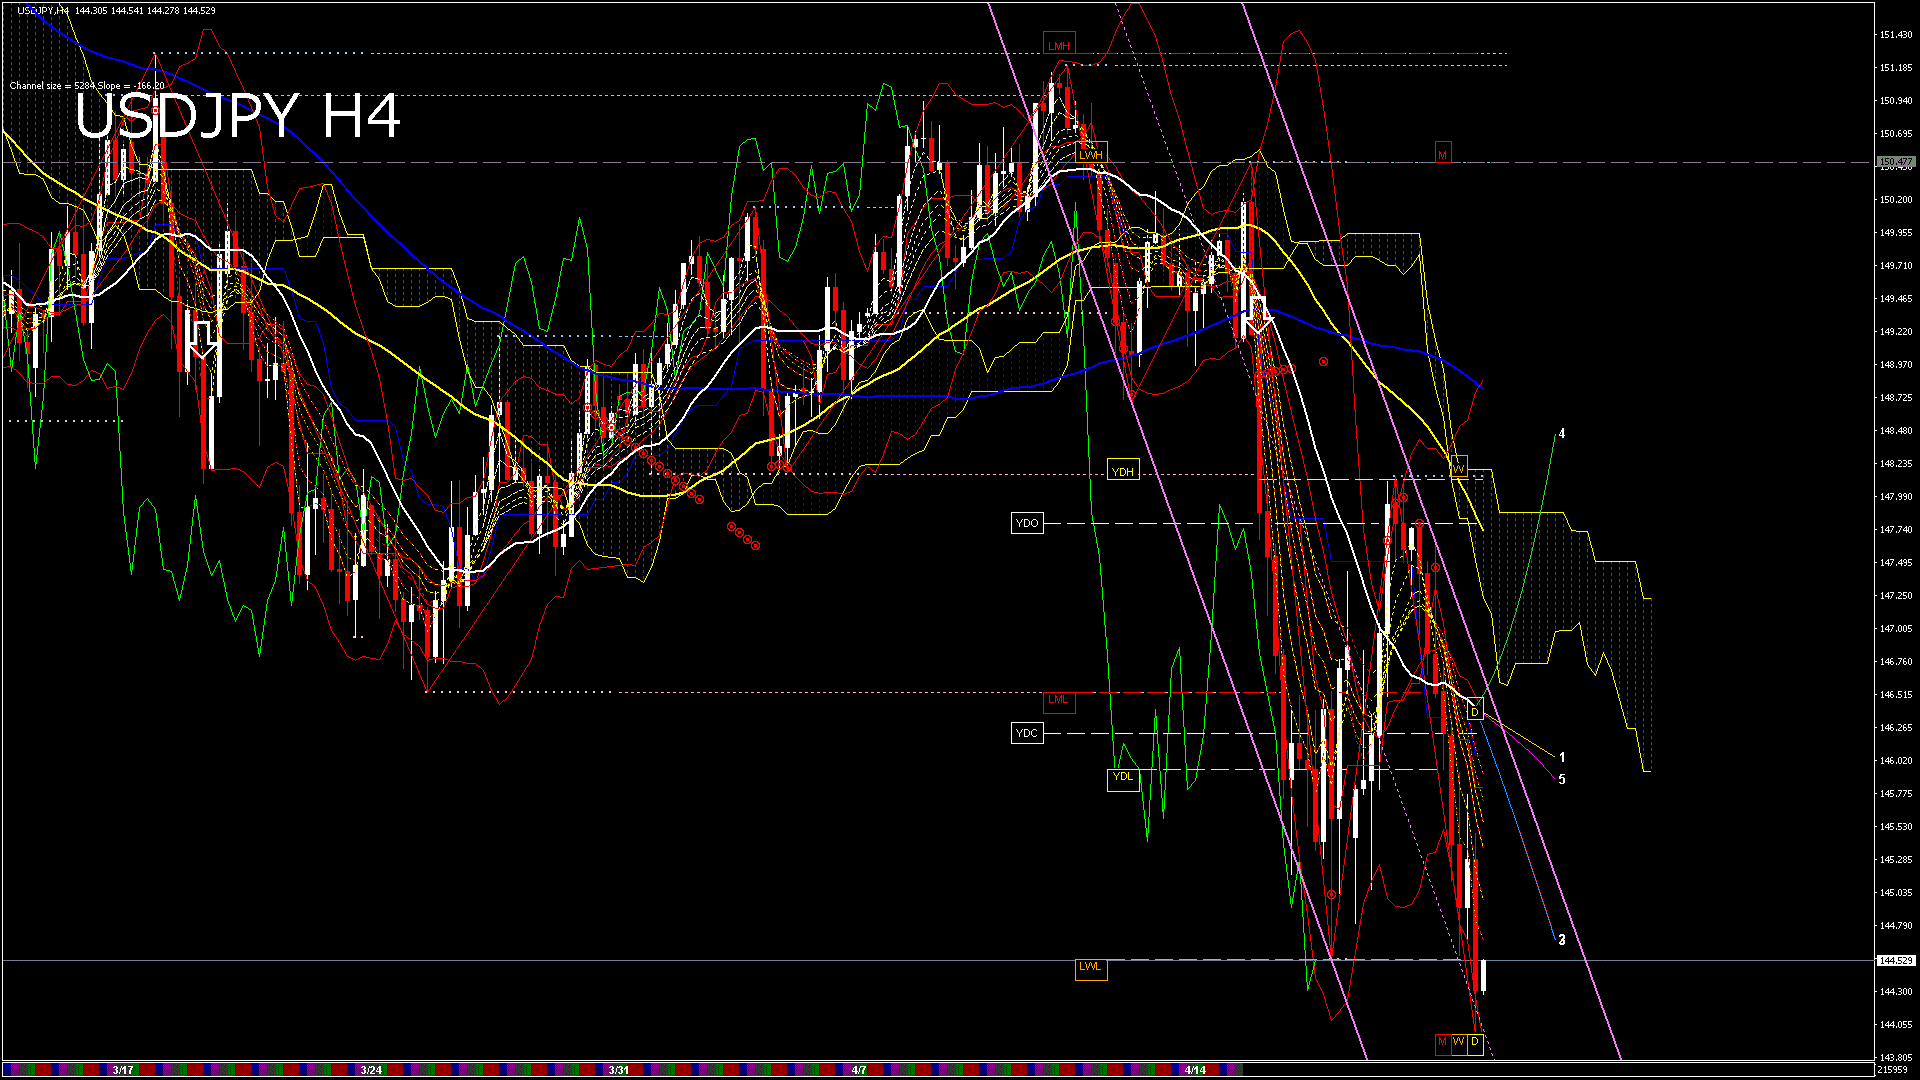The image size is (1920, 1080).
Task: Click the gray 150.477 price tag
Action: (x=1896, y=162)
